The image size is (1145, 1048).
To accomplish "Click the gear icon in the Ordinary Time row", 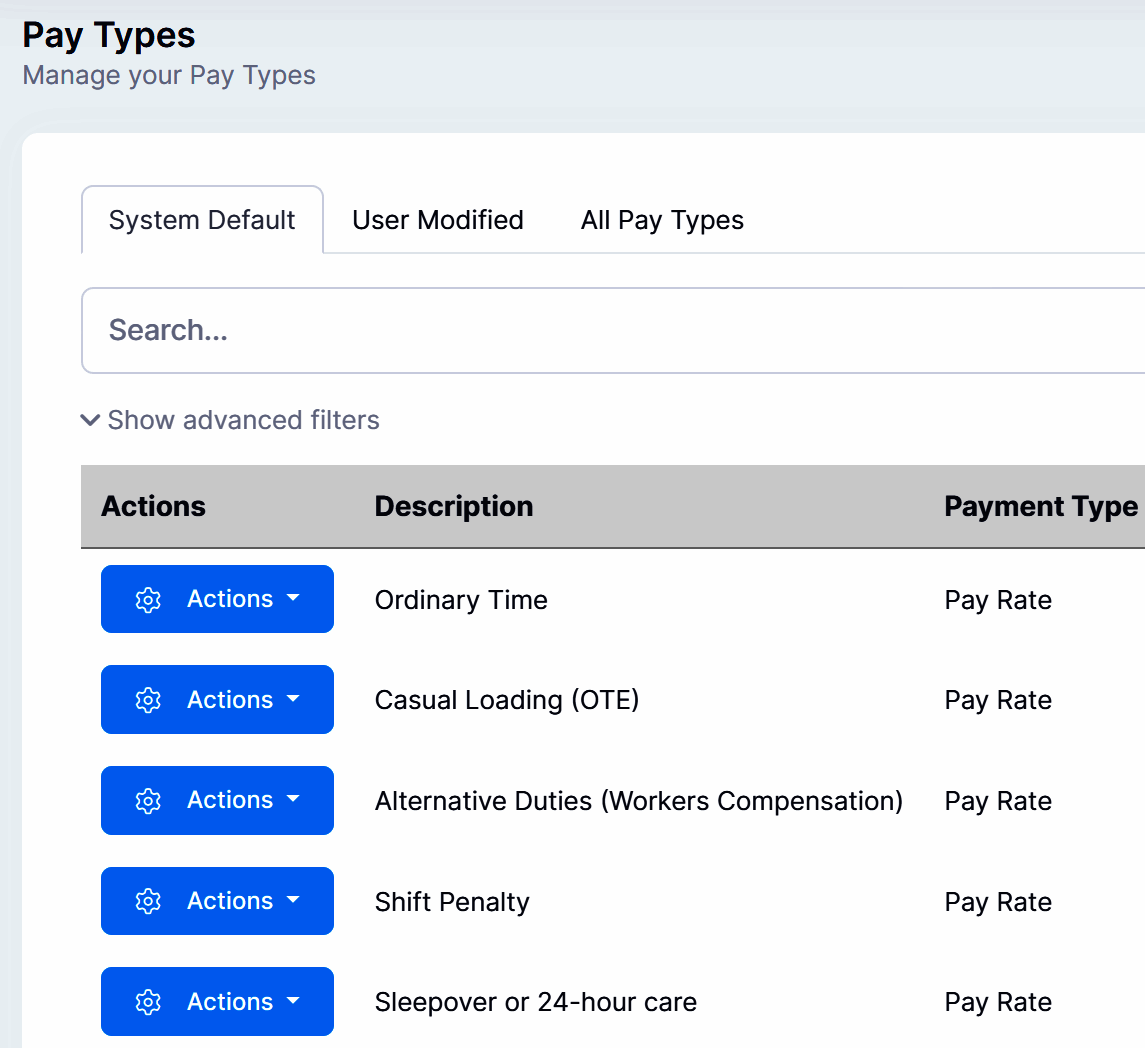I will pos(148,600).
